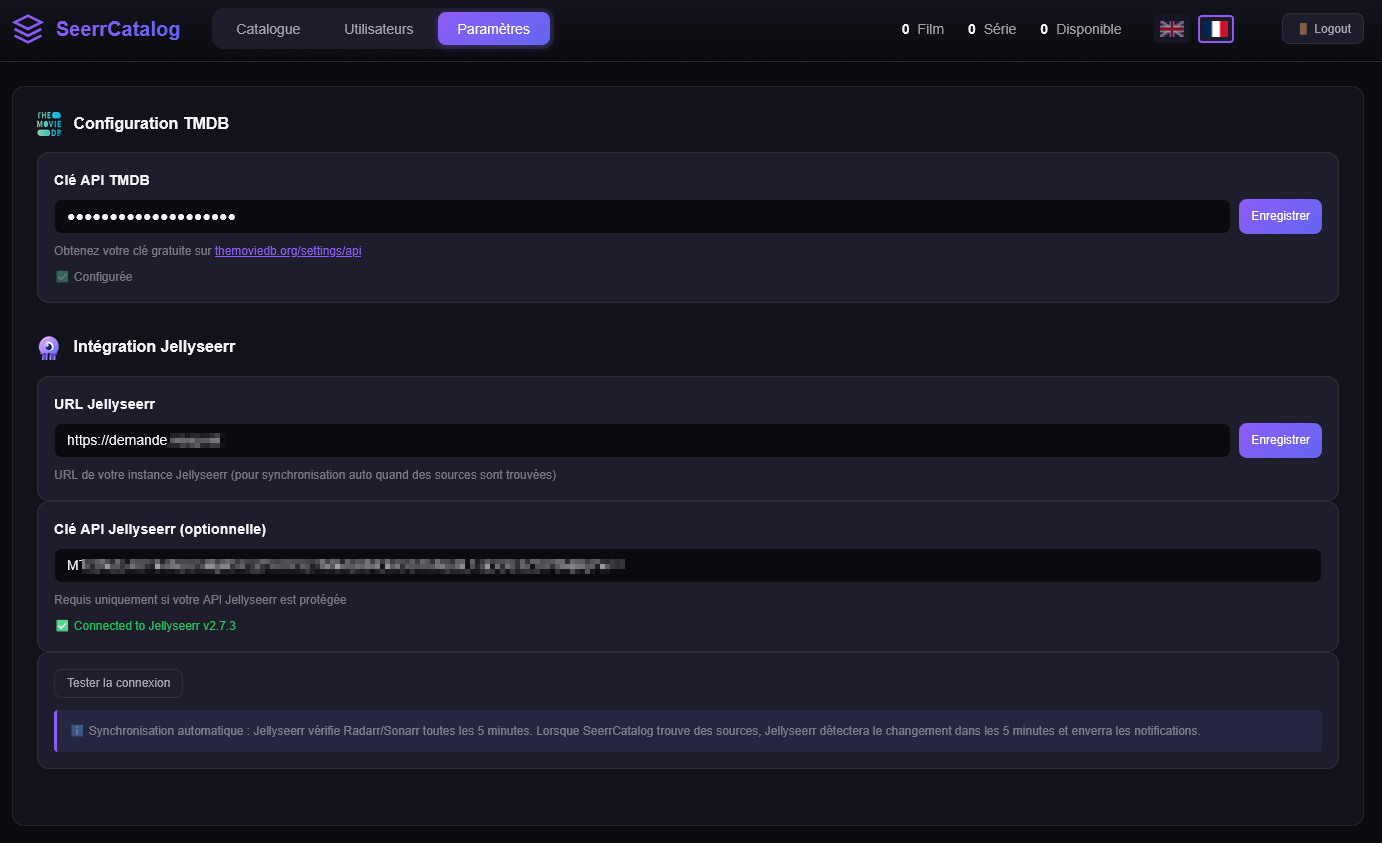The height and width of the screenshot is (843, 1382).
Task: Open the themoviedb.org/settings/api link
Action: coord(288,251)
